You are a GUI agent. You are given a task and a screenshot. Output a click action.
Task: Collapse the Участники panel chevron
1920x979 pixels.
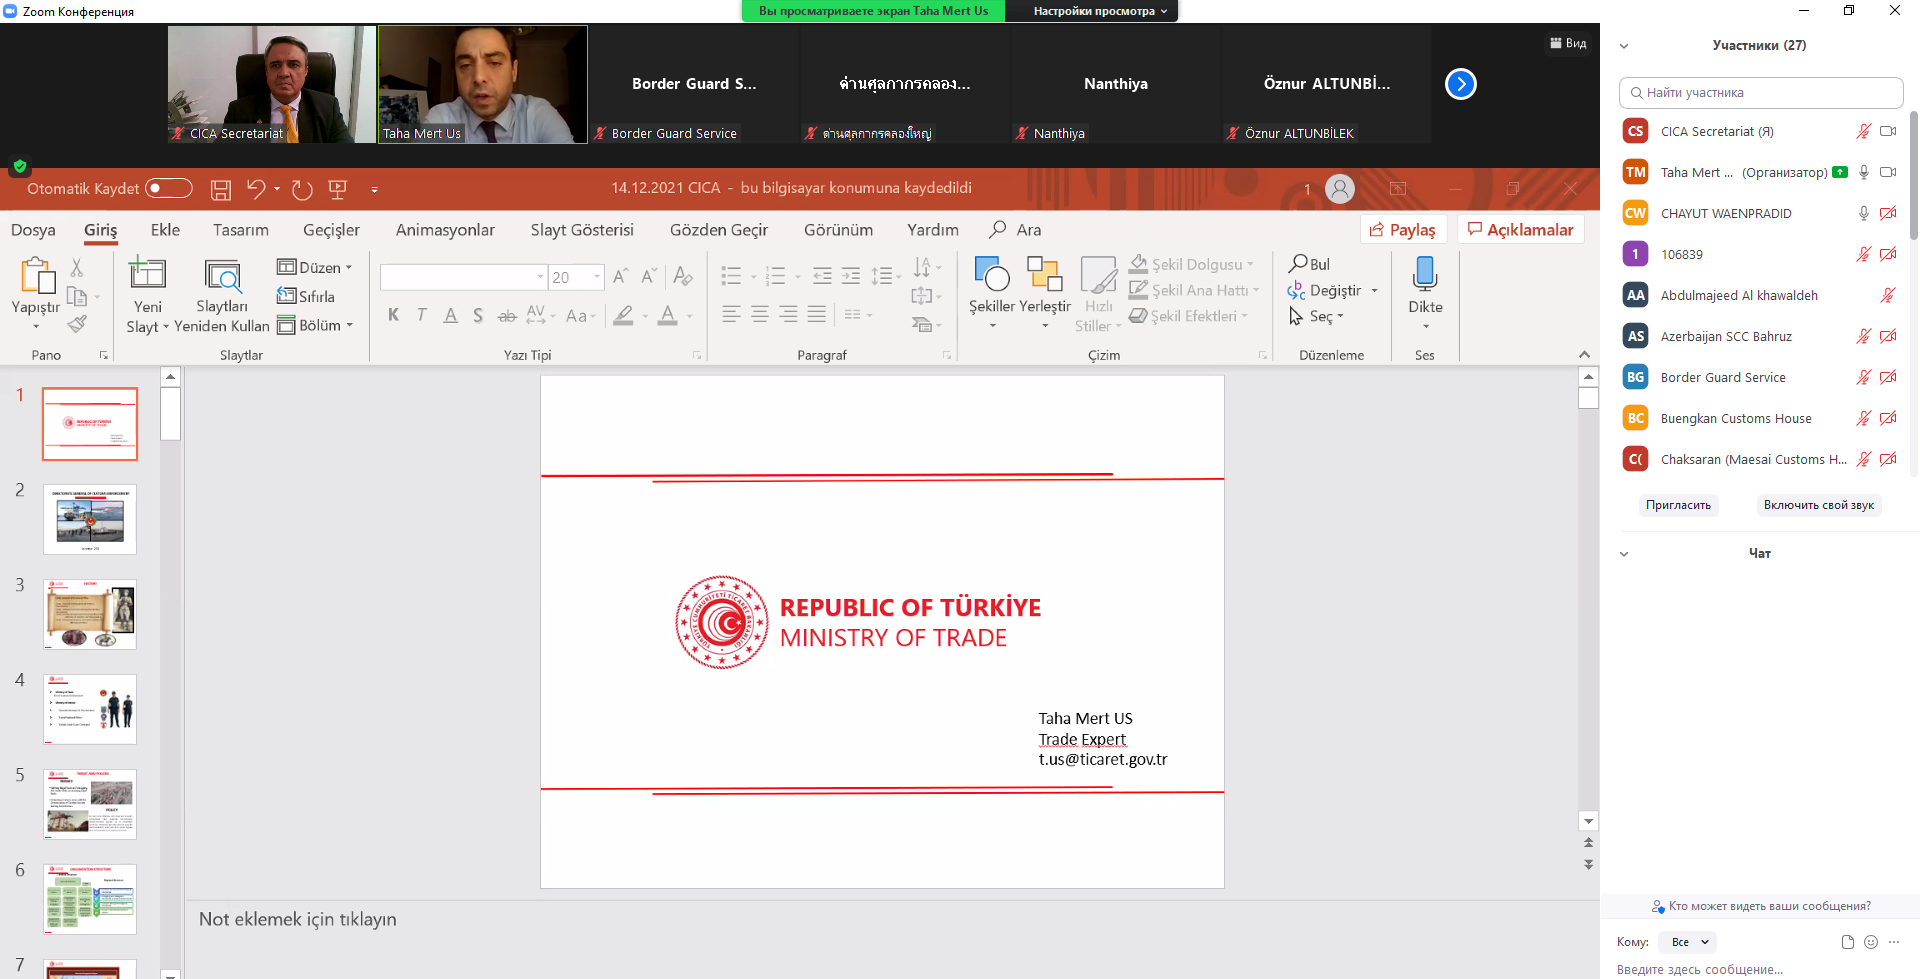1624,46
